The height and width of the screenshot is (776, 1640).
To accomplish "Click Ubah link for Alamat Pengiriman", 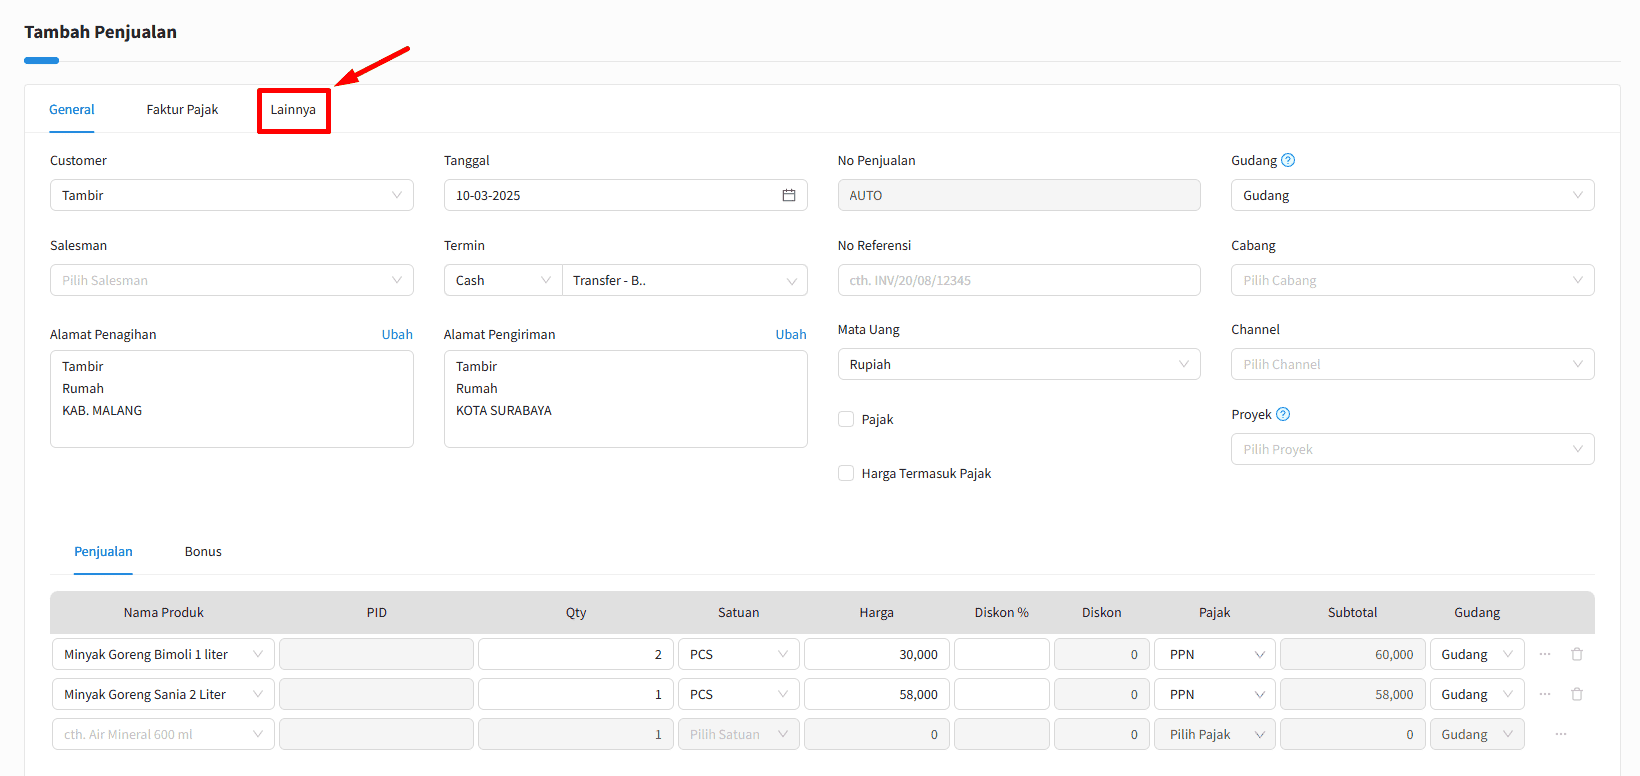I will point(790,334).
